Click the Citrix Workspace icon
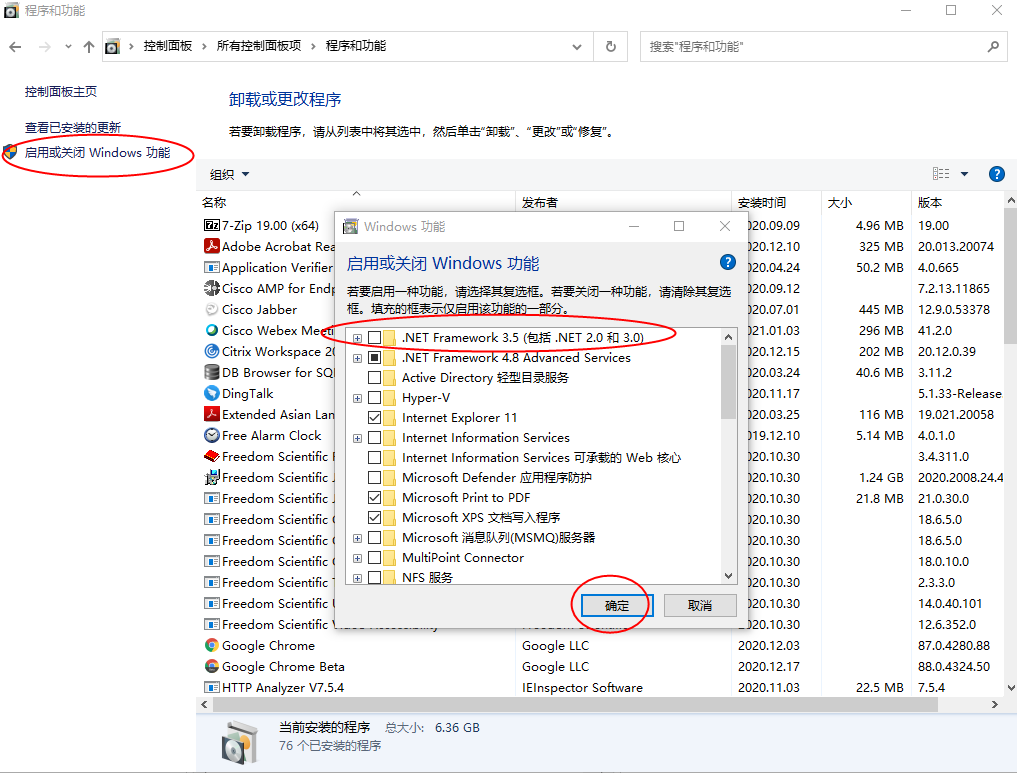The width and height of the screenshot is (1017, 773). point(211,351)
